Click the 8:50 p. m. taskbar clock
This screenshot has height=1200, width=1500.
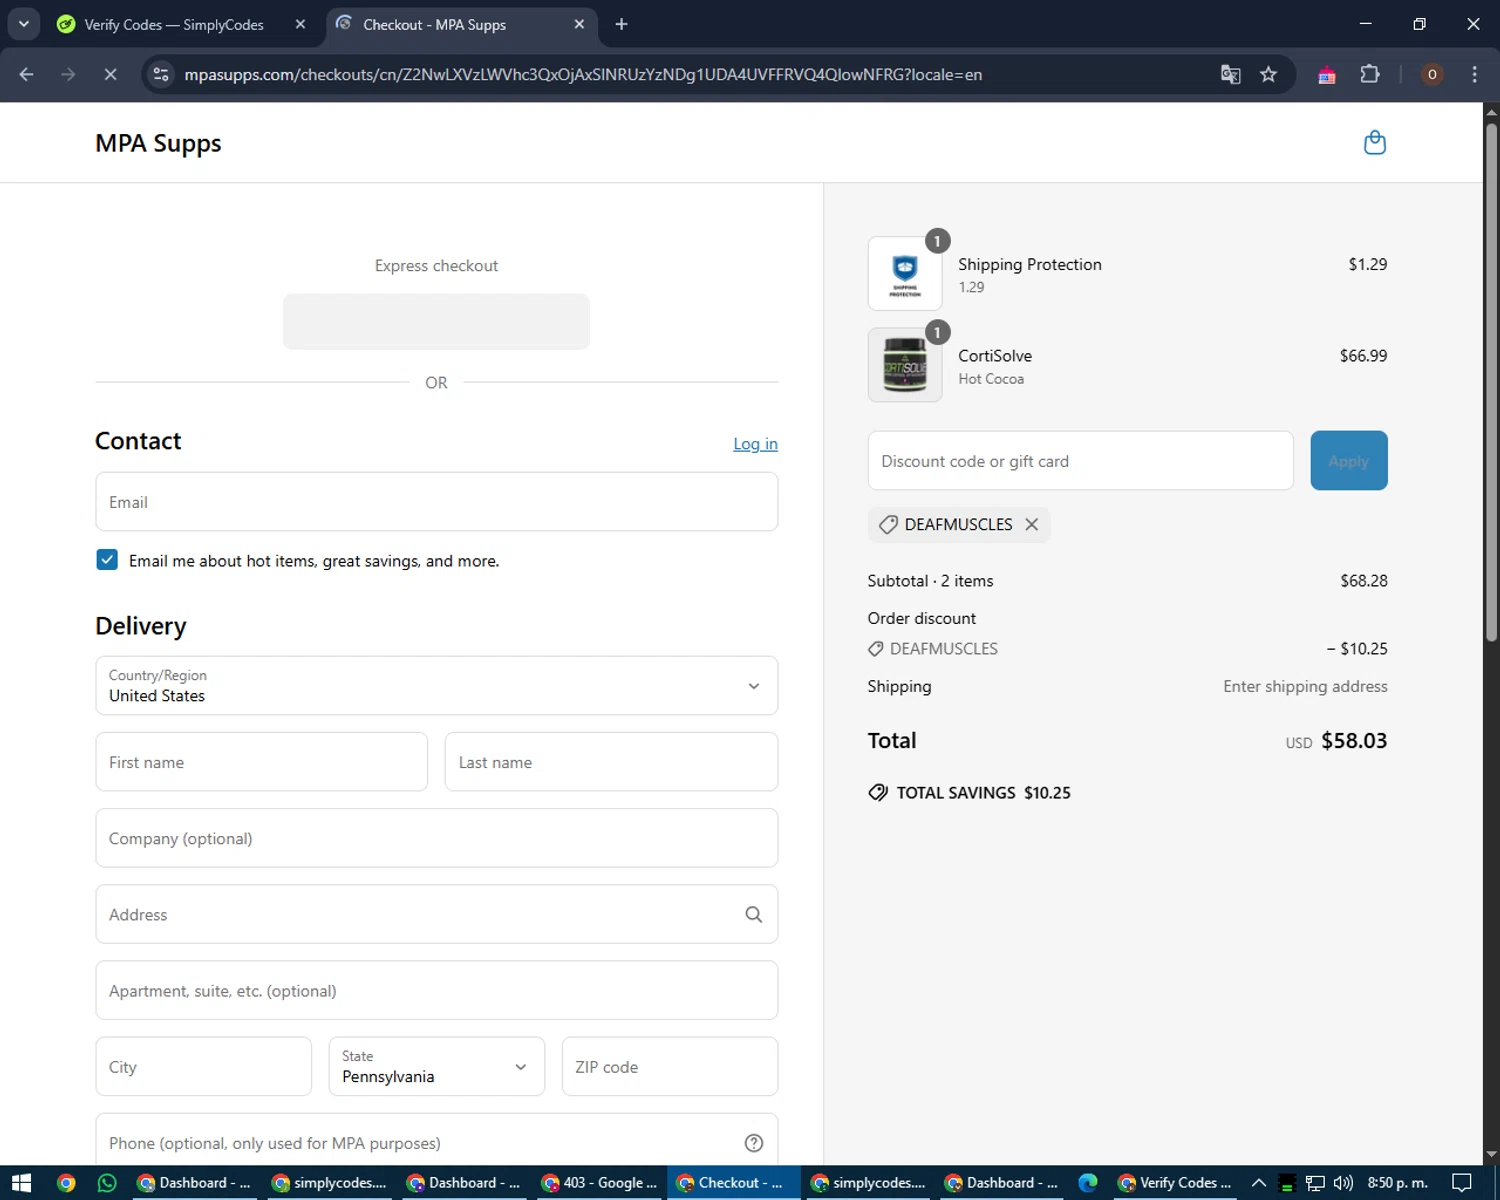pos(1397,1183)
